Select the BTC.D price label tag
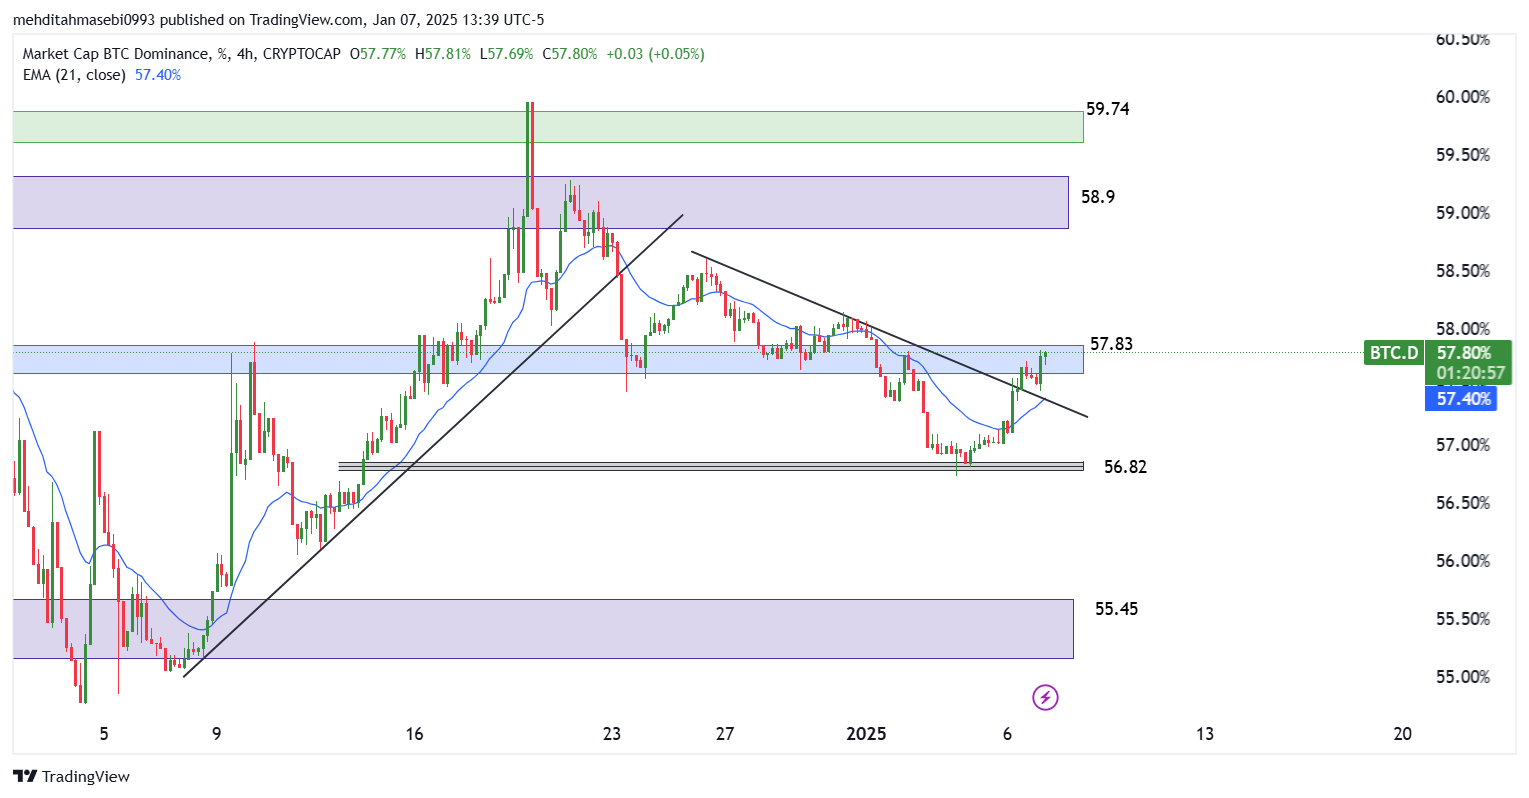Screen dimensions: 1529x798 tap(1394, 352)
